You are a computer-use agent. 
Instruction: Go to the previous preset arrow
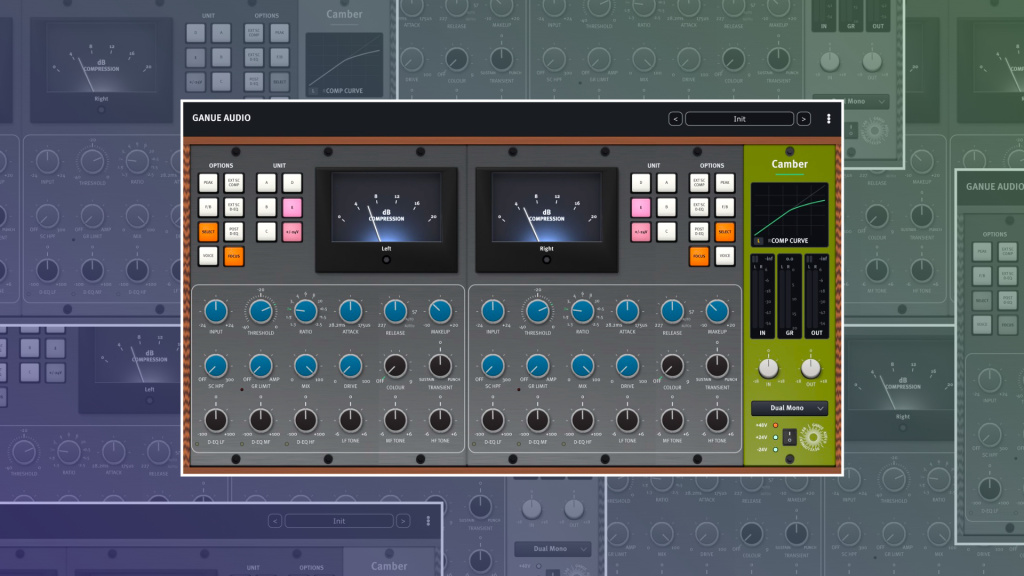click(x=675, y=119)
